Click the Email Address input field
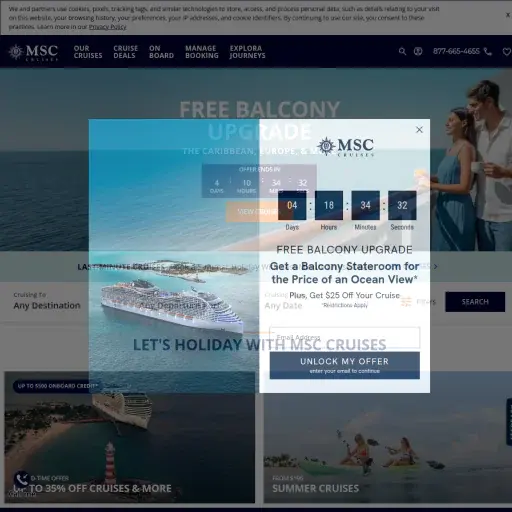512x512 pixels. (345, 338)
